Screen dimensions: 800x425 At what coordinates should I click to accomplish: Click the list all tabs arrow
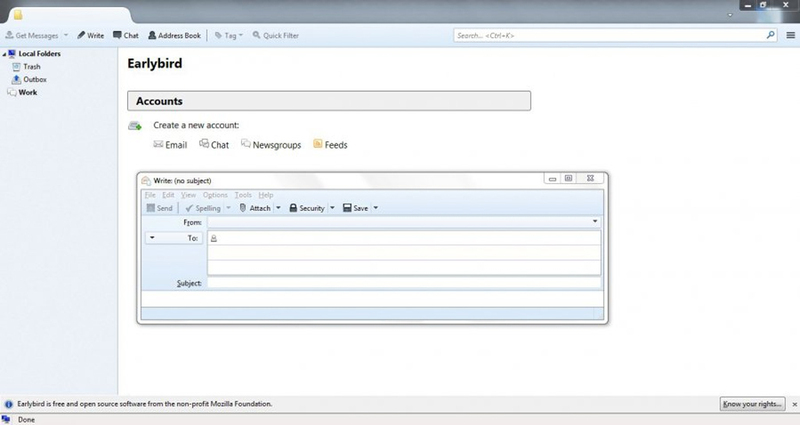point(730,15)
